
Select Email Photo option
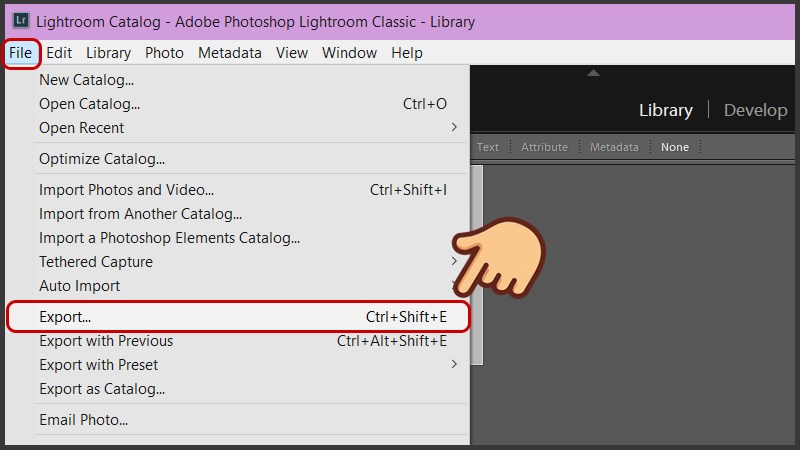pos(83,420)
